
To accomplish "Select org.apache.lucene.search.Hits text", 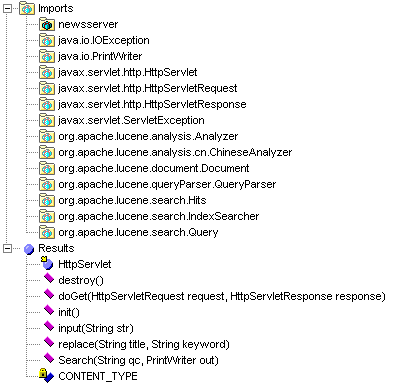I will tap(132, 200).
